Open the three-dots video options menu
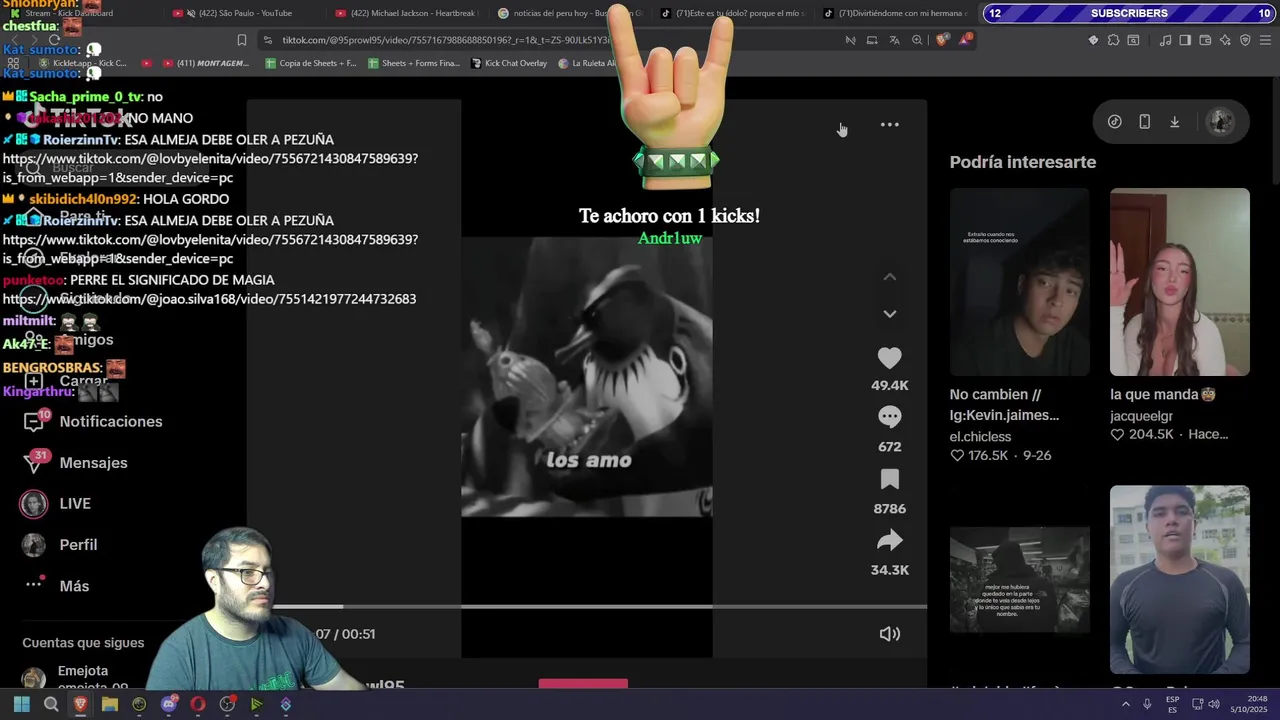Viewport: 1280px width, 720px height. [889, 125]
